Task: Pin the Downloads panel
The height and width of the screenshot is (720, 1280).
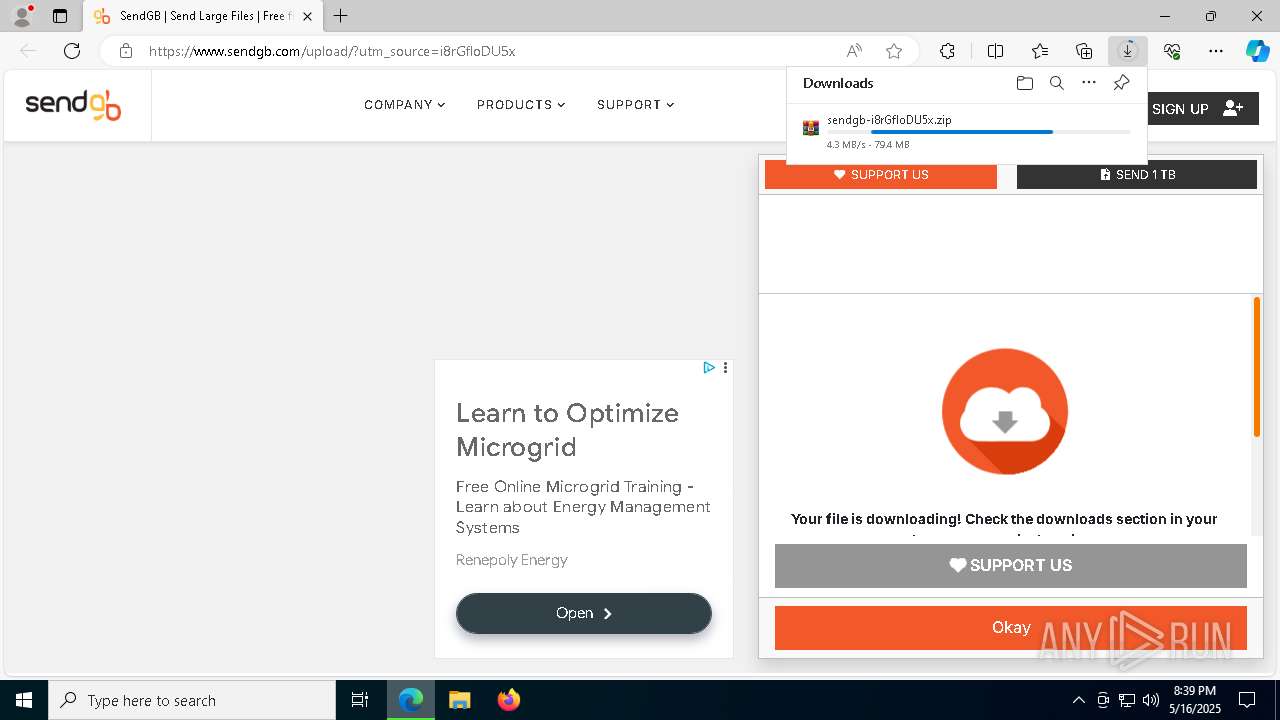Action: coord(1121,83)
